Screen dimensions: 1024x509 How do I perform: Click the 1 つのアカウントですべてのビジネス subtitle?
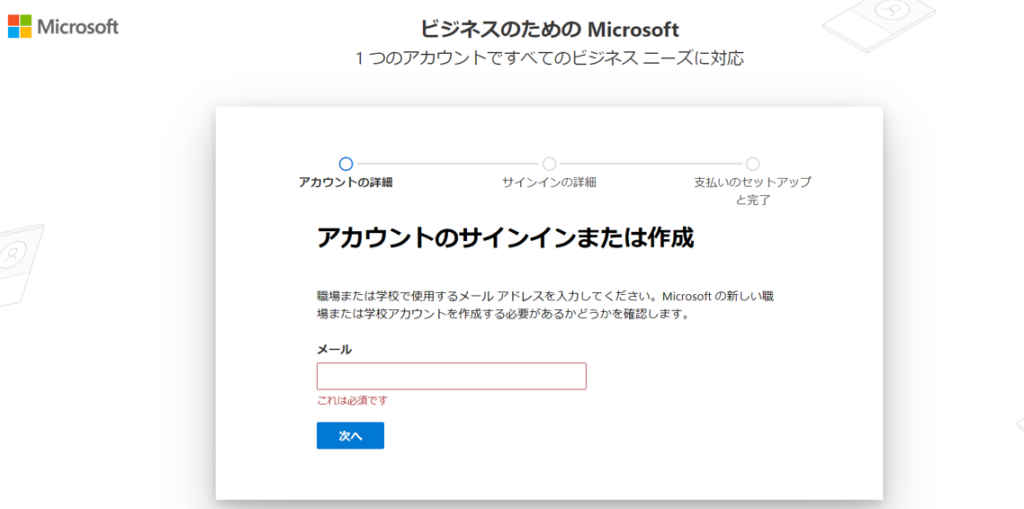pos(549,58)
